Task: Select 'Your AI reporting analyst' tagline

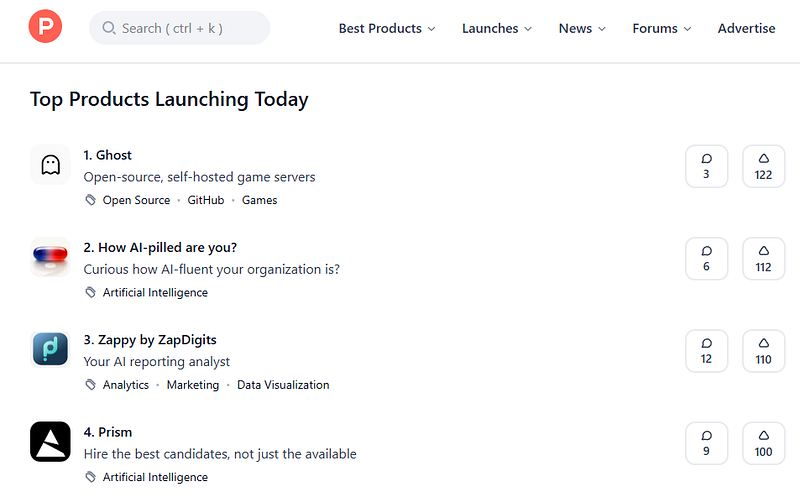Action: (x=157, y=362)
